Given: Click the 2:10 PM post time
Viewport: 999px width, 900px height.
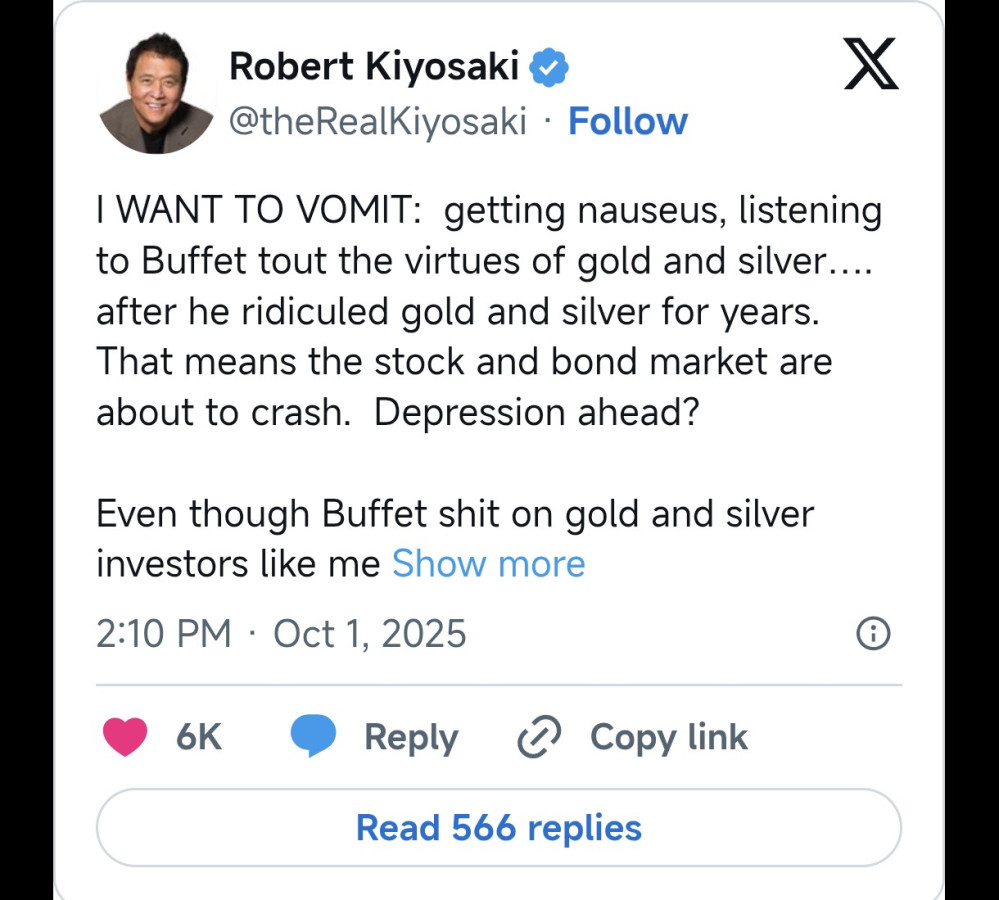Looking at the screenshot, I should coord(163,634).
